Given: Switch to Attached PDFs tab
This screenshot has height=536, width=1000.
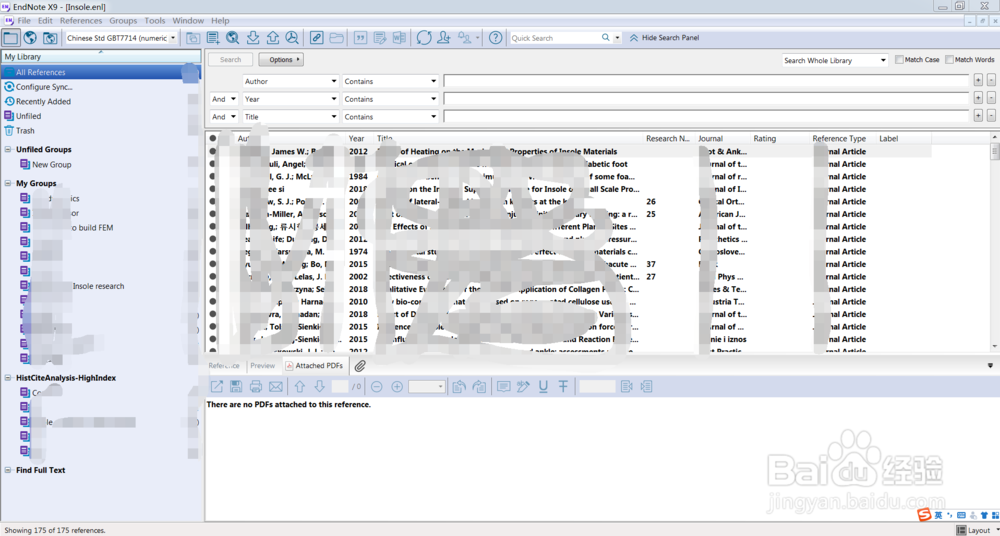Looking at the screenshot, I should [314, 366].
